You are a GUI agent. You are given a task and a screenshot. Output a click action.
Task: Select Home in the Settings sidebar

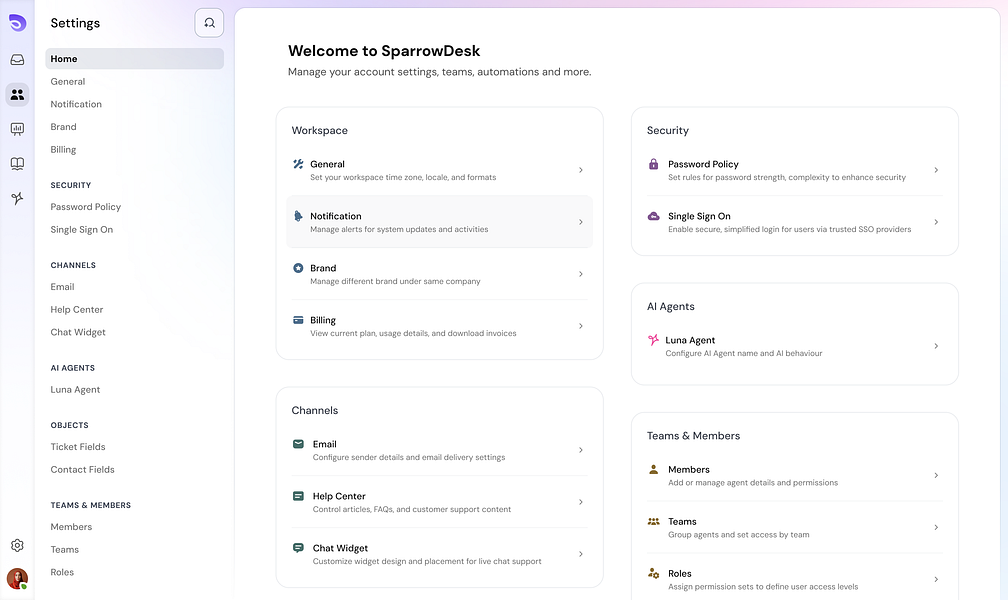click(63, 58)
